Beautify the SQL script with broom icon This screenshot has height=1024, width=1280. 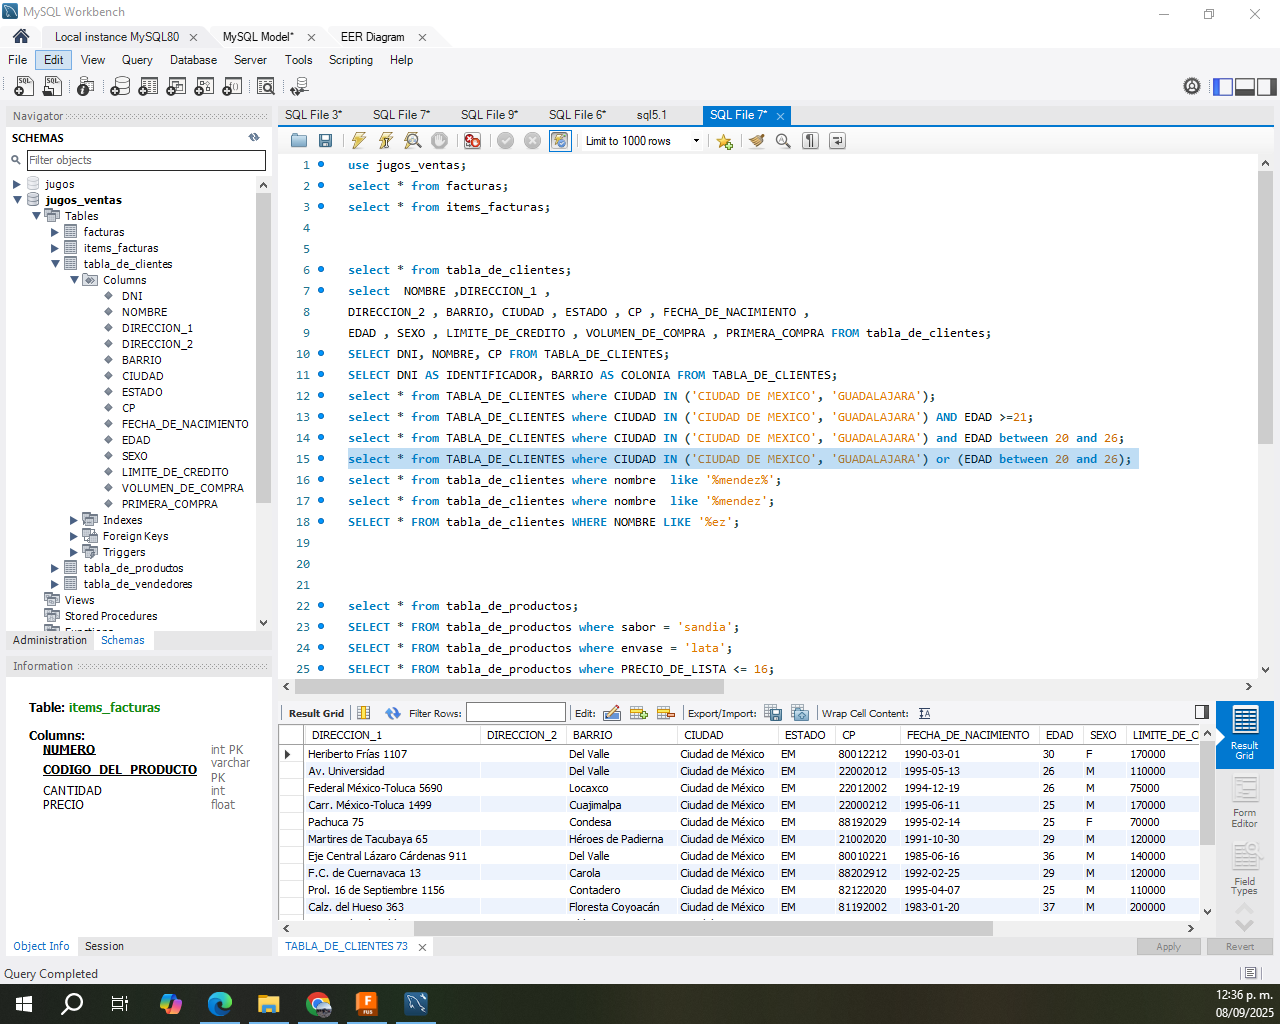pyautogui.click(x=757, y=141)
